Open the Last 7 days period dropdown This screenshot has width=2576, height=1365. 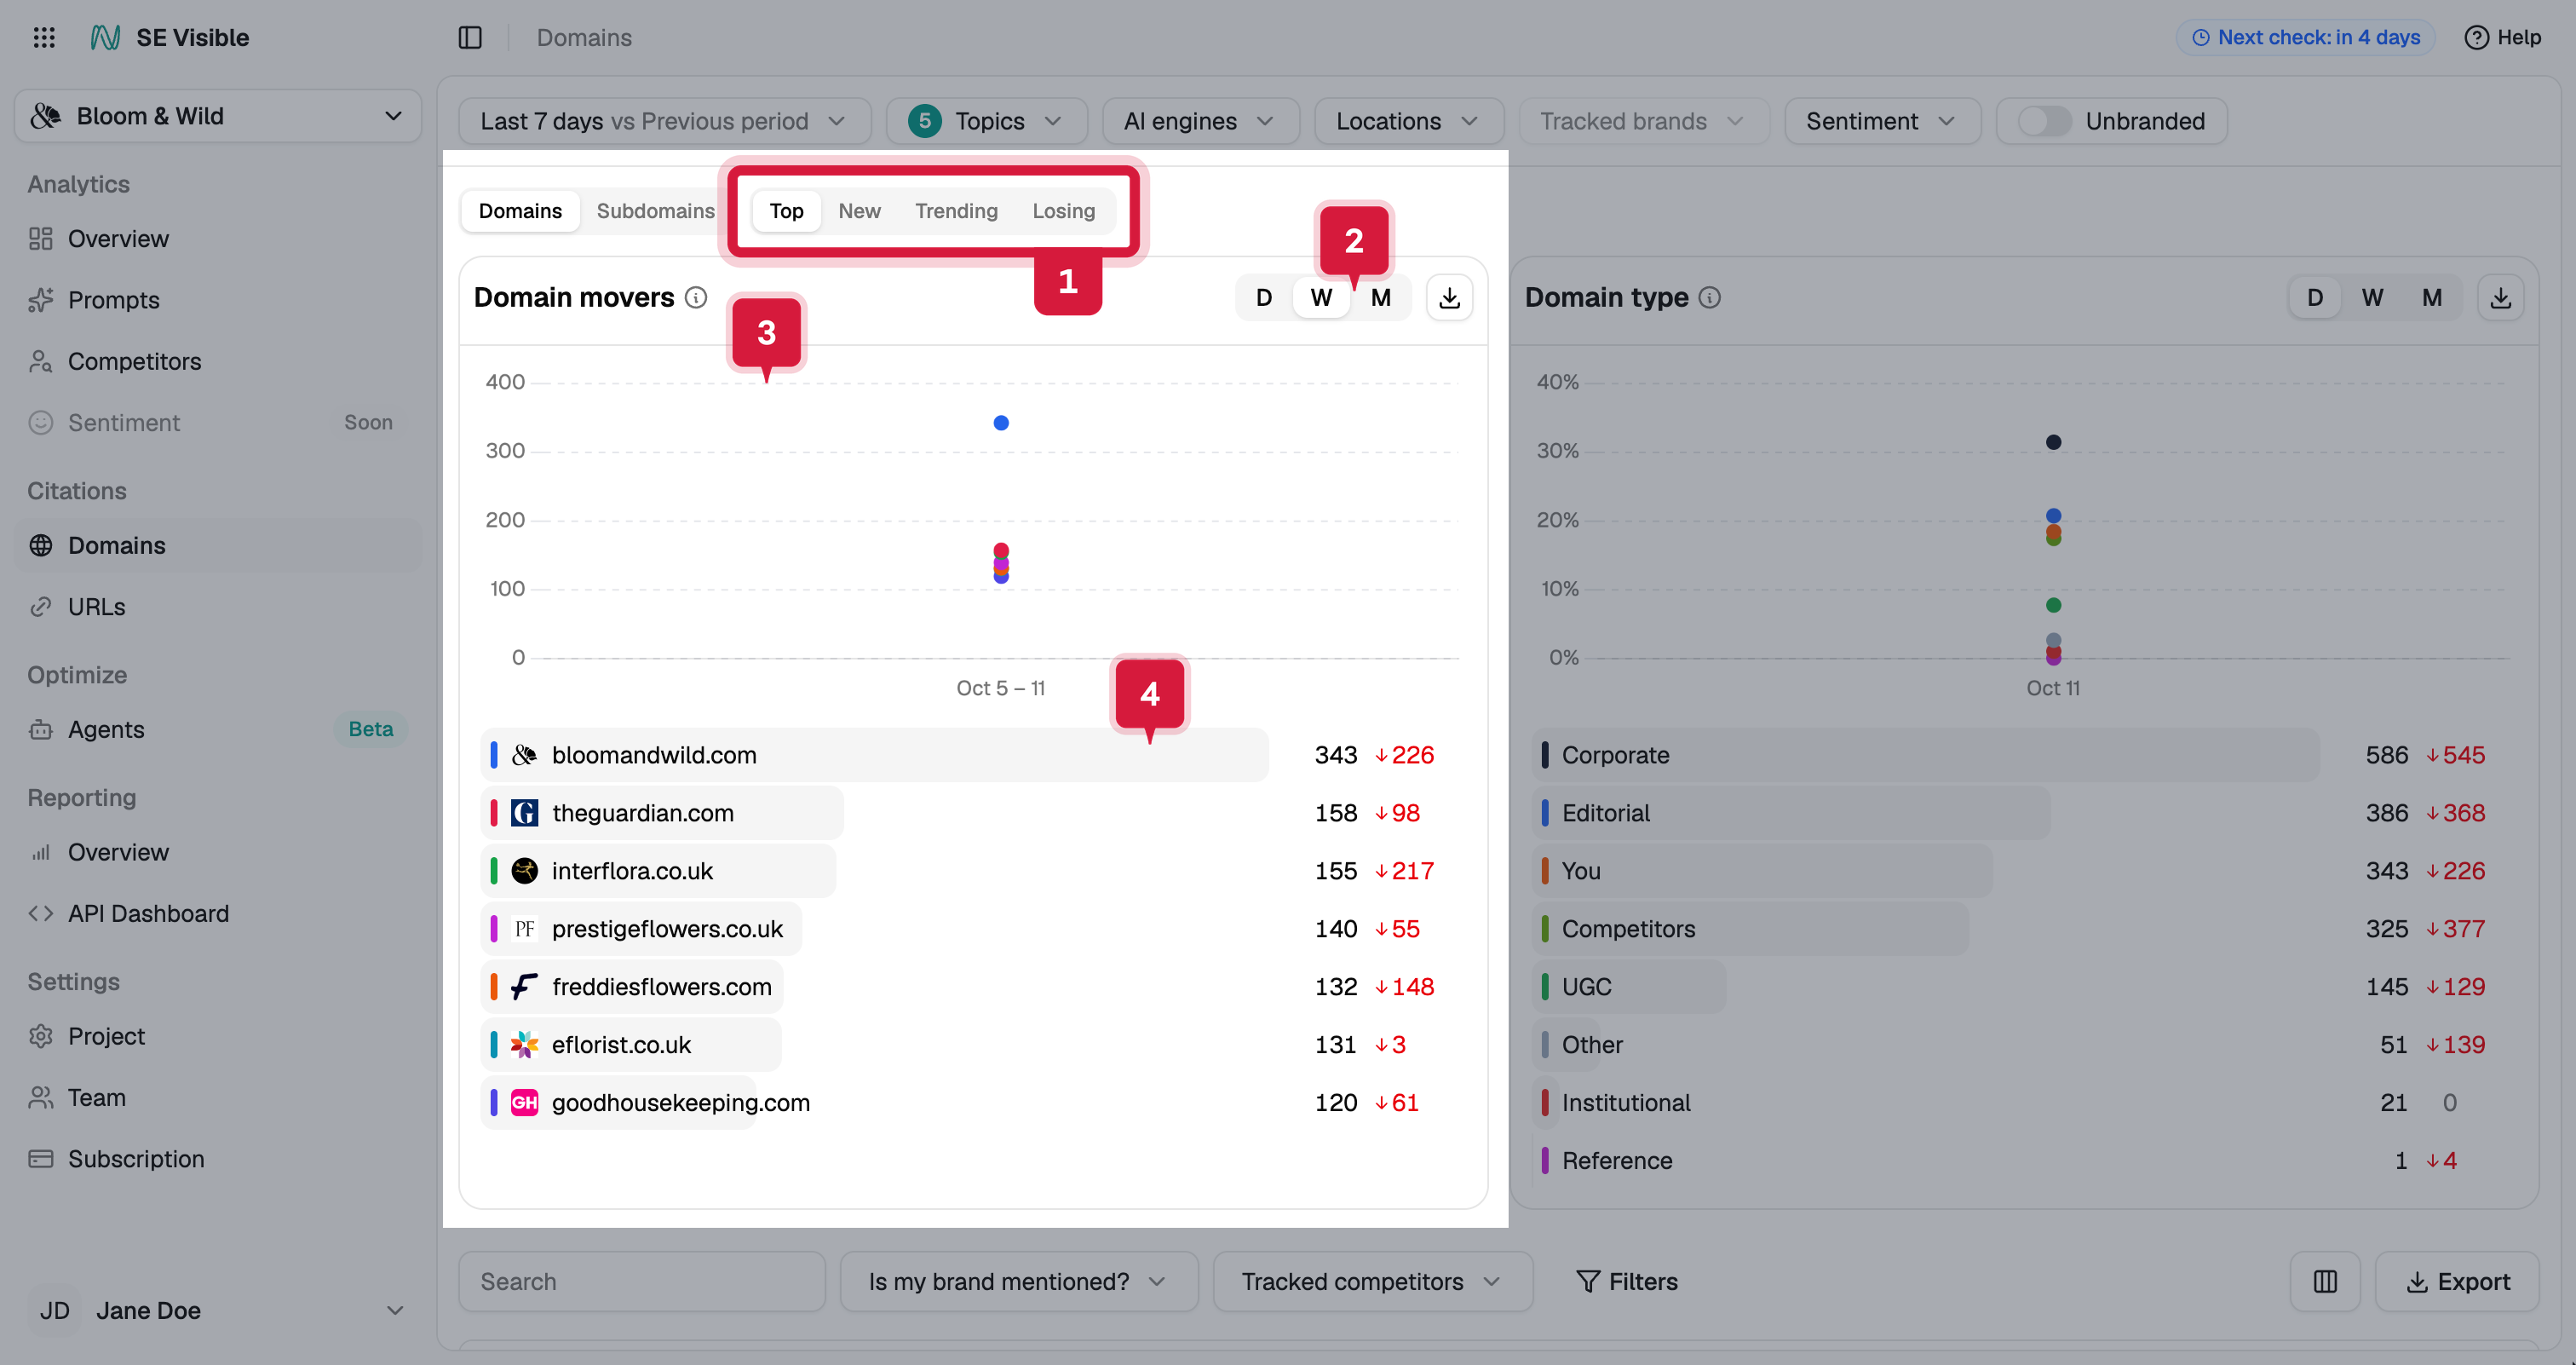tap(665, 121)
